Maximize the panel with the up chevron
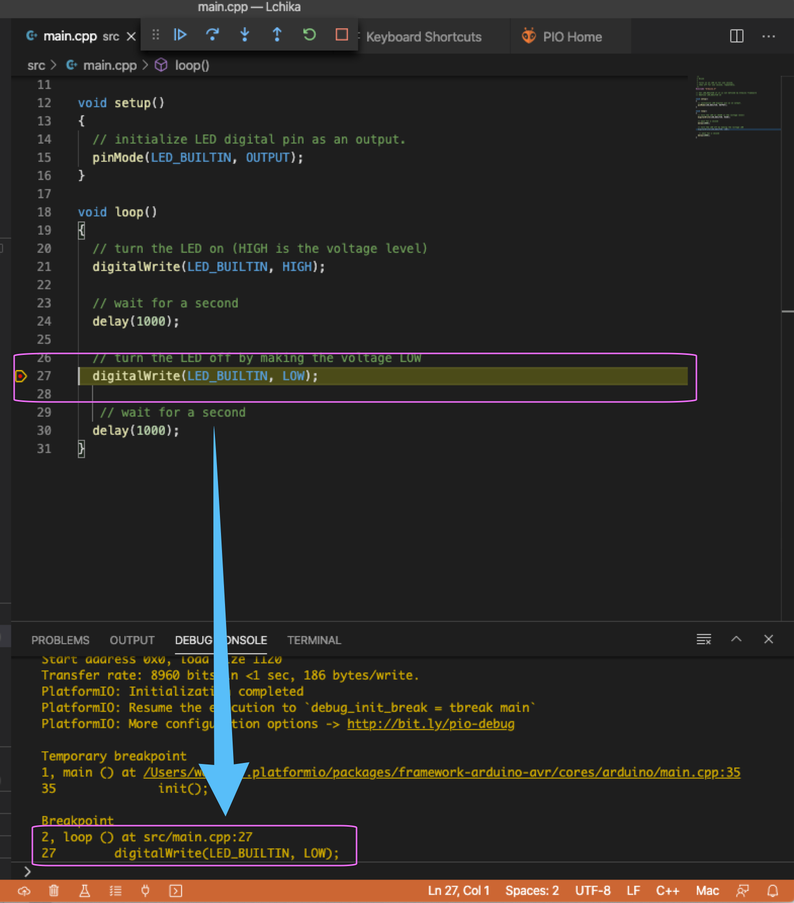This screenshot has height=903, width=794. pyautogui.click(x=736, y=639)
